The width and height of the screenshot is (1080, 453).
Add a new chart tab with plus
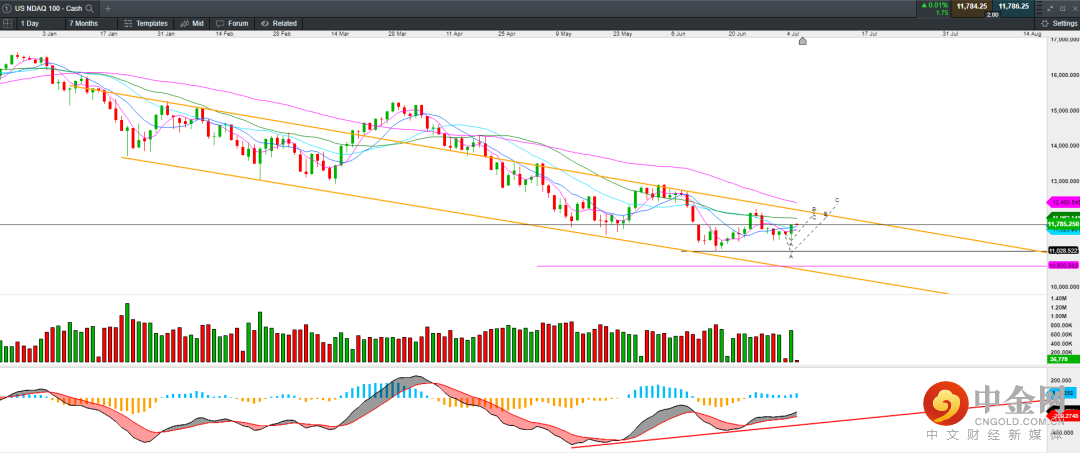[x=107, y=8]
